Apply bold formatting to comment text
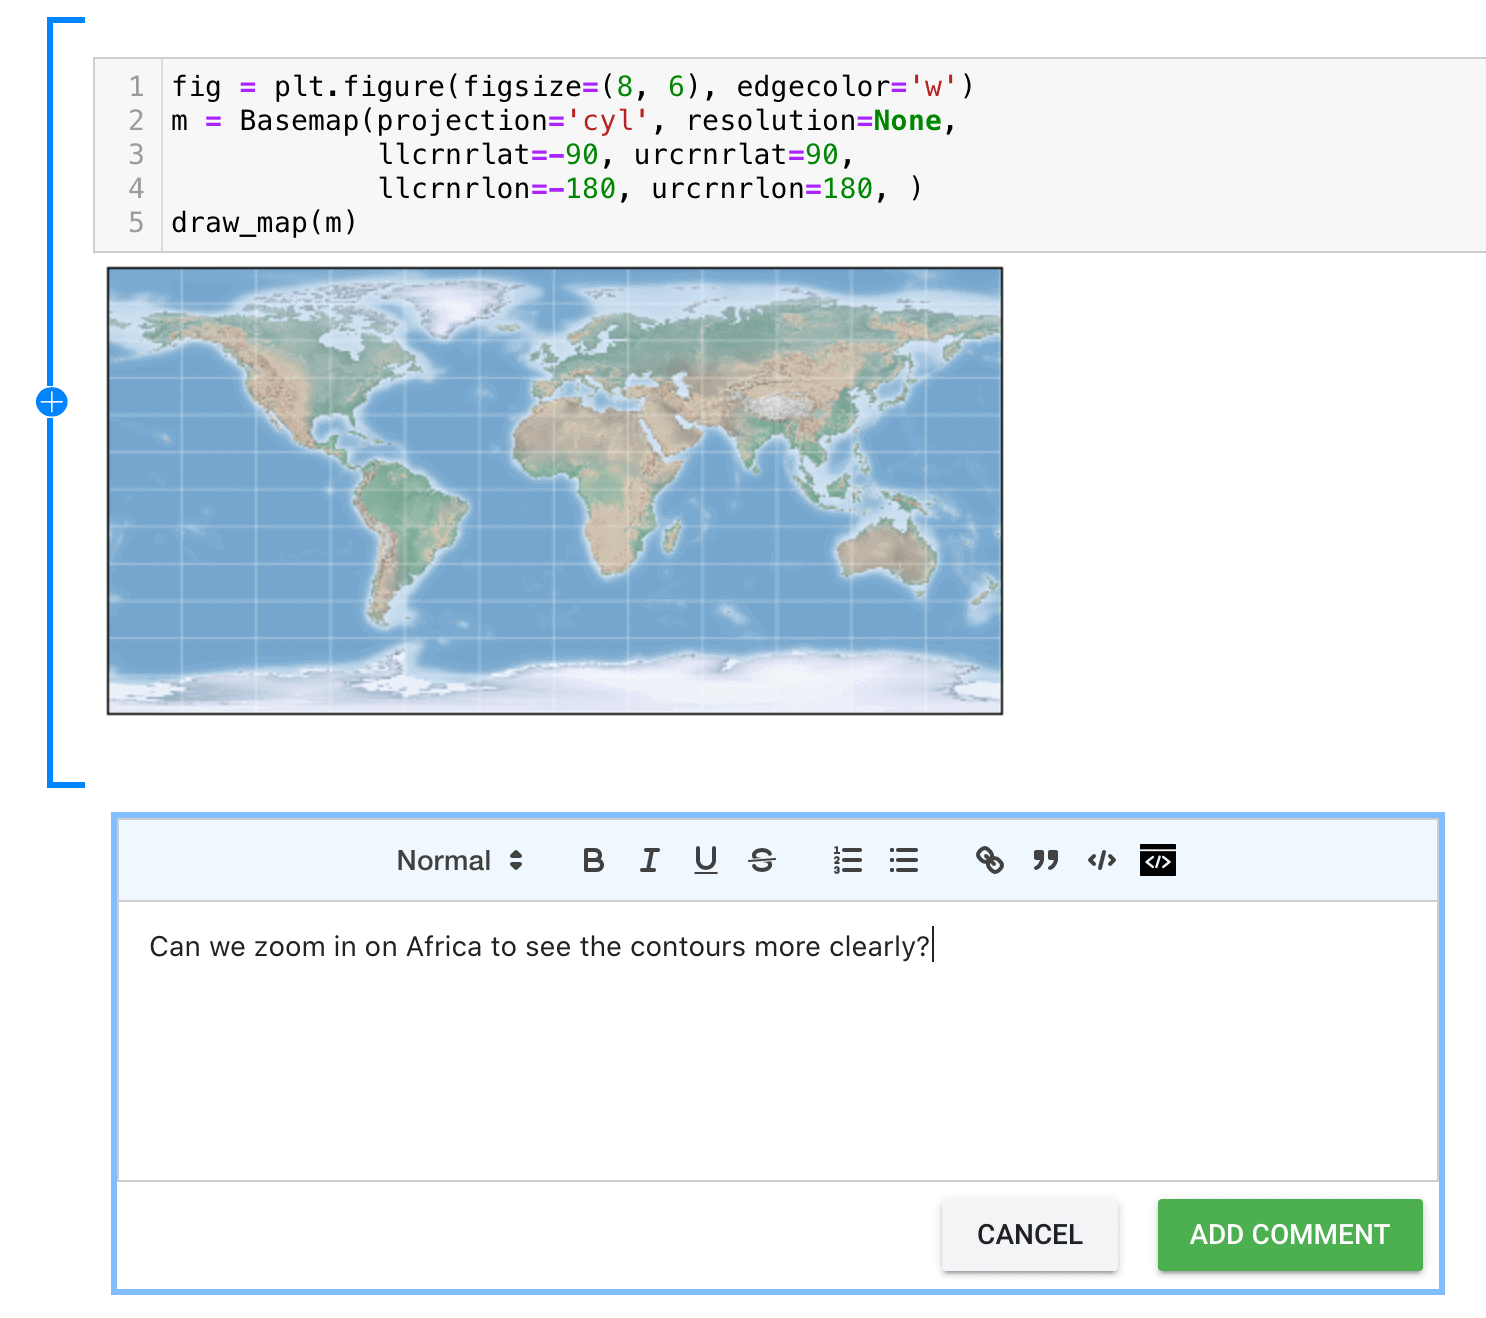 coord(593,860)
